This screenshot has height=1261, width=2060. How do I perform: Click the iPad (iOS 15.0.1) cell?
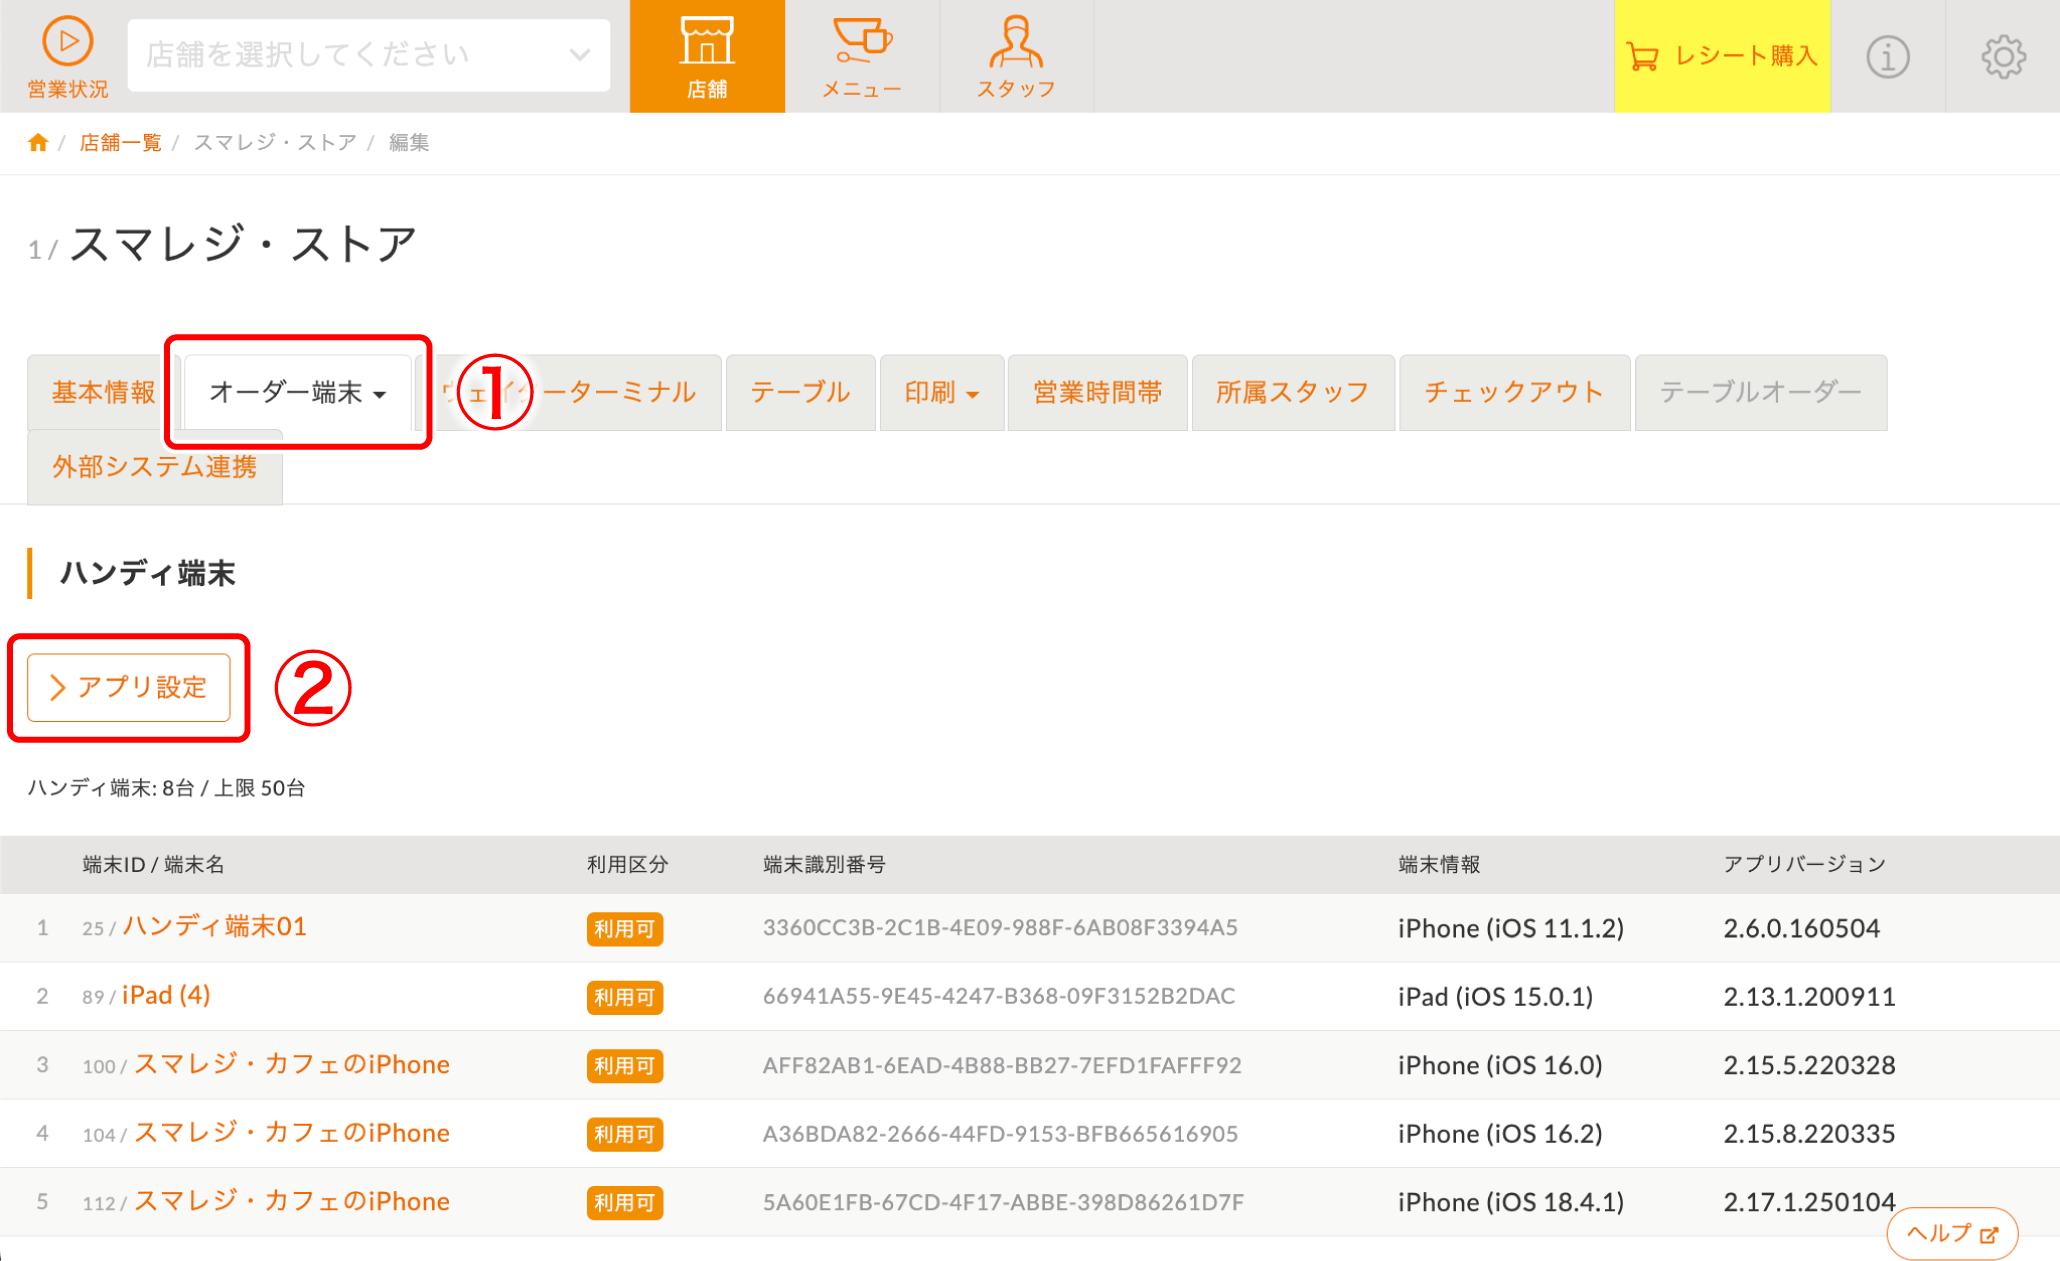pos(1495,996)
